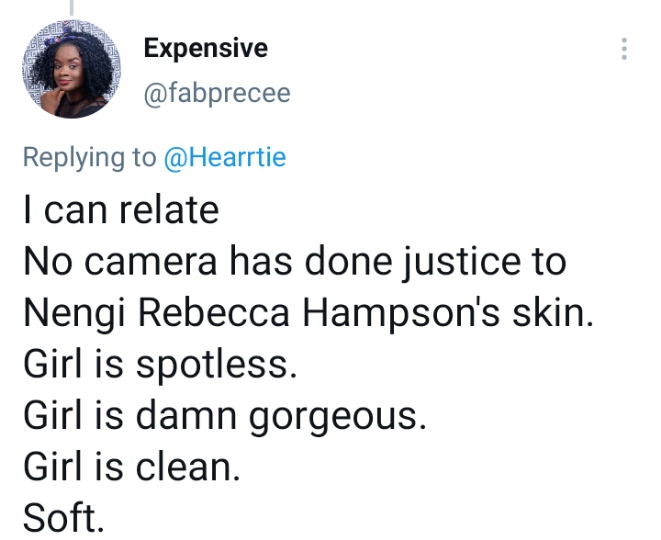Tap the 'Girl is clean.' line
This screenshot has height=540, width=661.
(132, 467)
